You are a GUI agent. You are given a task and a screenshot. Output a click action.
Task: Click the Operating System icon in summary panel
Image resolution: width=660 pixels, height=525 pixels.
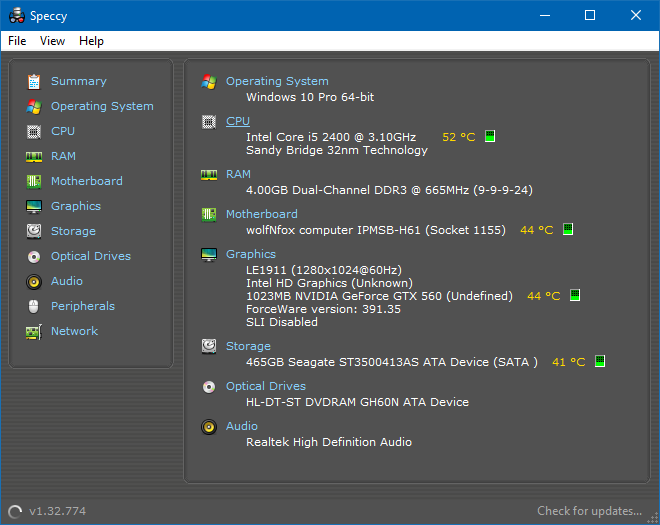point(209,82)
